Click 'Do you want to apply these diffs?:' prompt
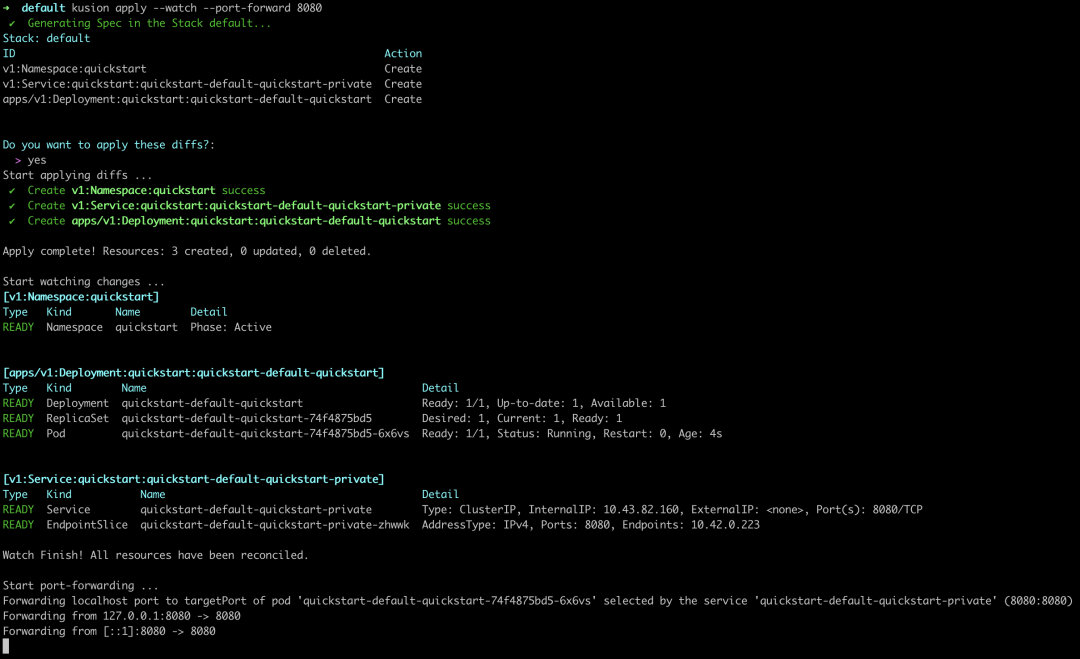The width and height of the screenshot is (1080, 659). (109, 145)
